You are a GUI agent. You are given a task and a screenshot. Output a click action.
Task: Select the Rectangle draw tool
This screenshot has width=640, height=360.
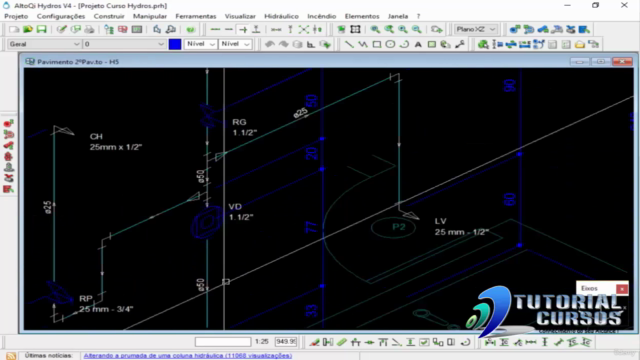(x=377, y=44)
